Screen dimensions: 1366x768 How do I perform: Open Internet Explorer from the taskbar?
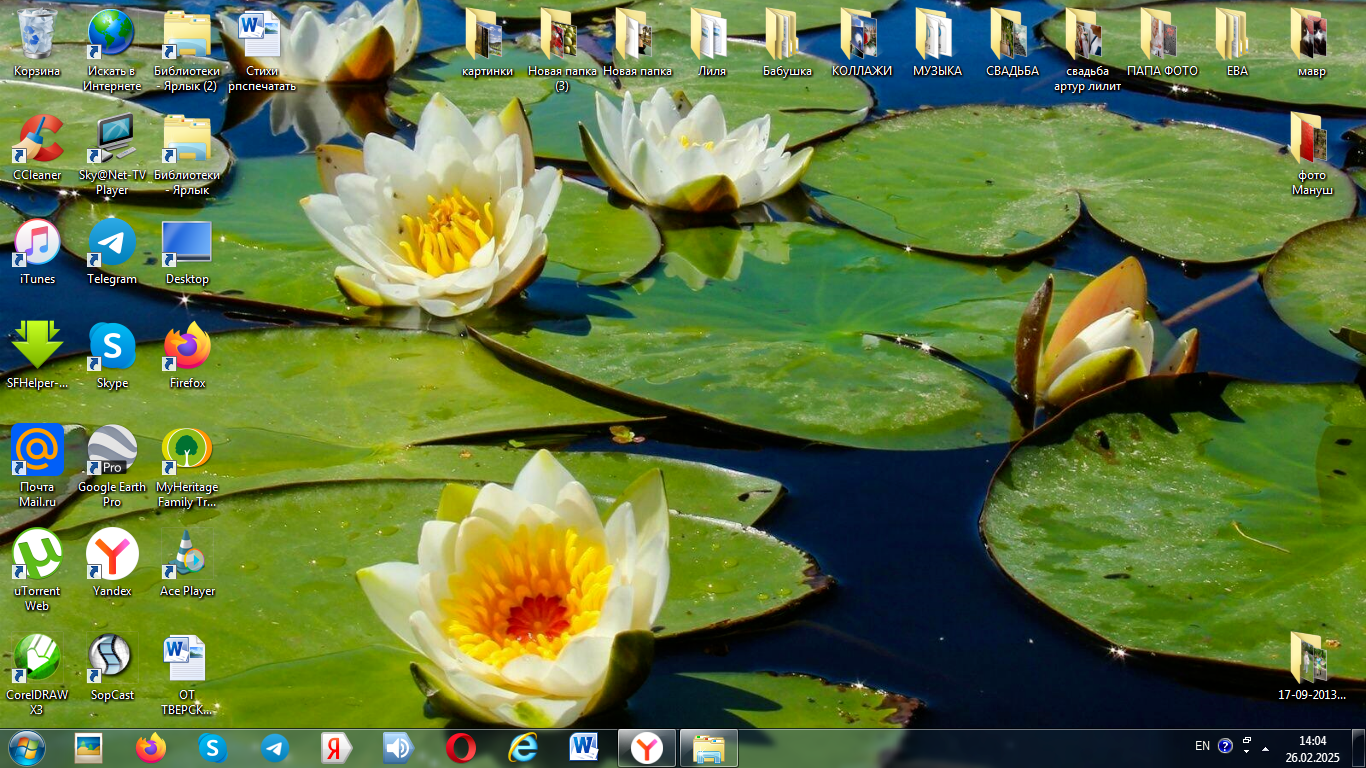(522, 748)
